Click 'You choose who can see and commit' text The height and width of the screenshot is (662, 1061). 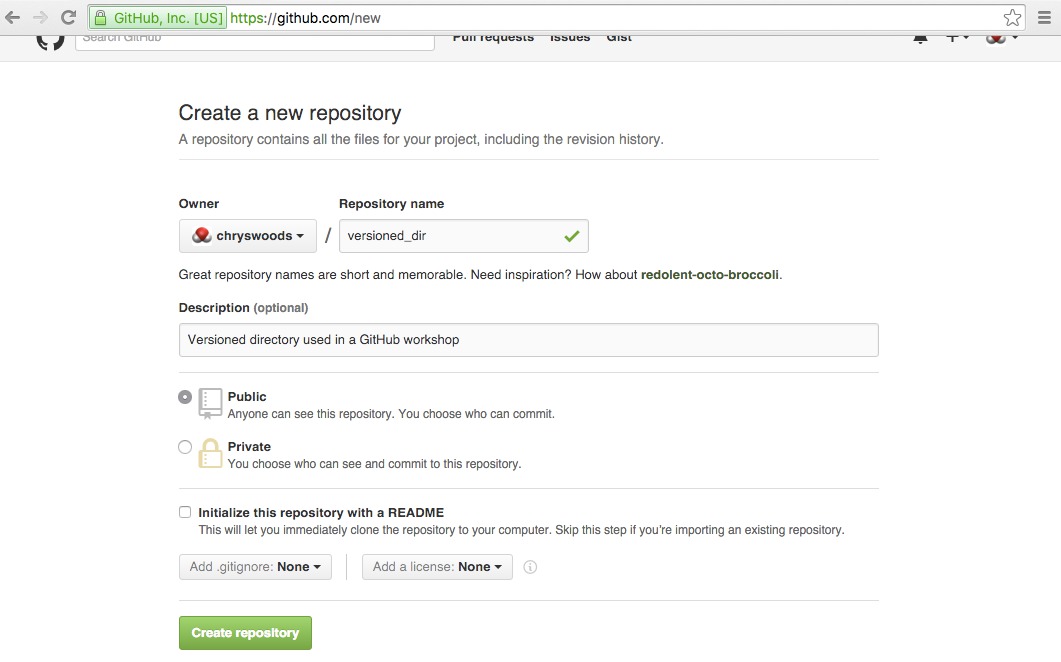tap(374, 464)
